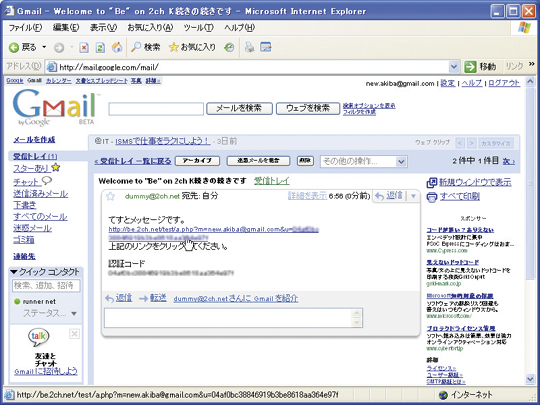Viewport: 540px width, 405px height.
Task: Click the すべて印刷 printer icon
Action: (x=432, y=197)
